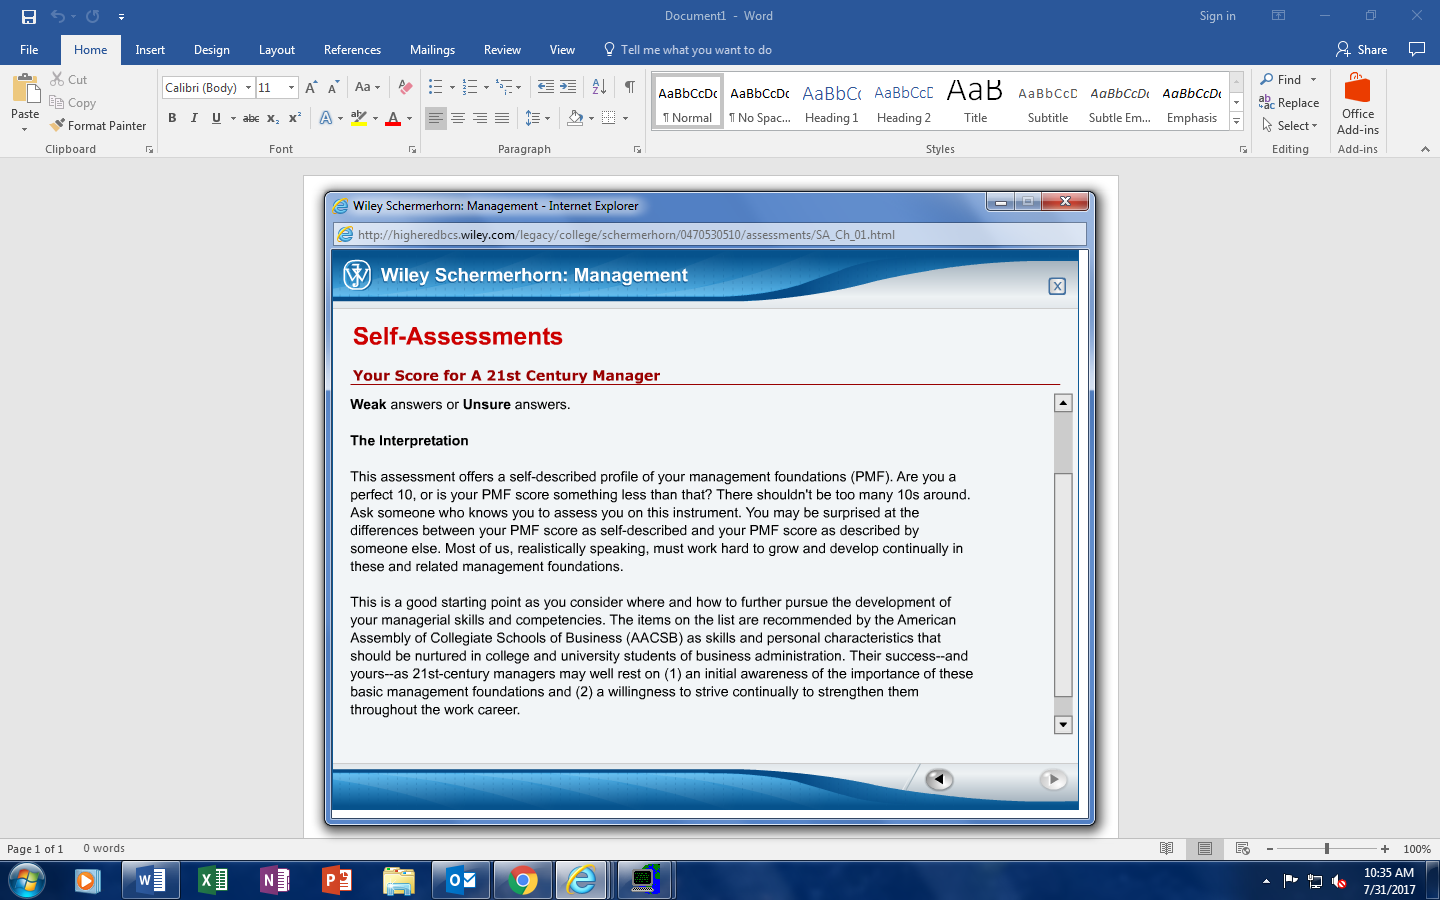1440x900 pixels.
Task: Open the Insert ribbon tab
Action: (150, 50)
